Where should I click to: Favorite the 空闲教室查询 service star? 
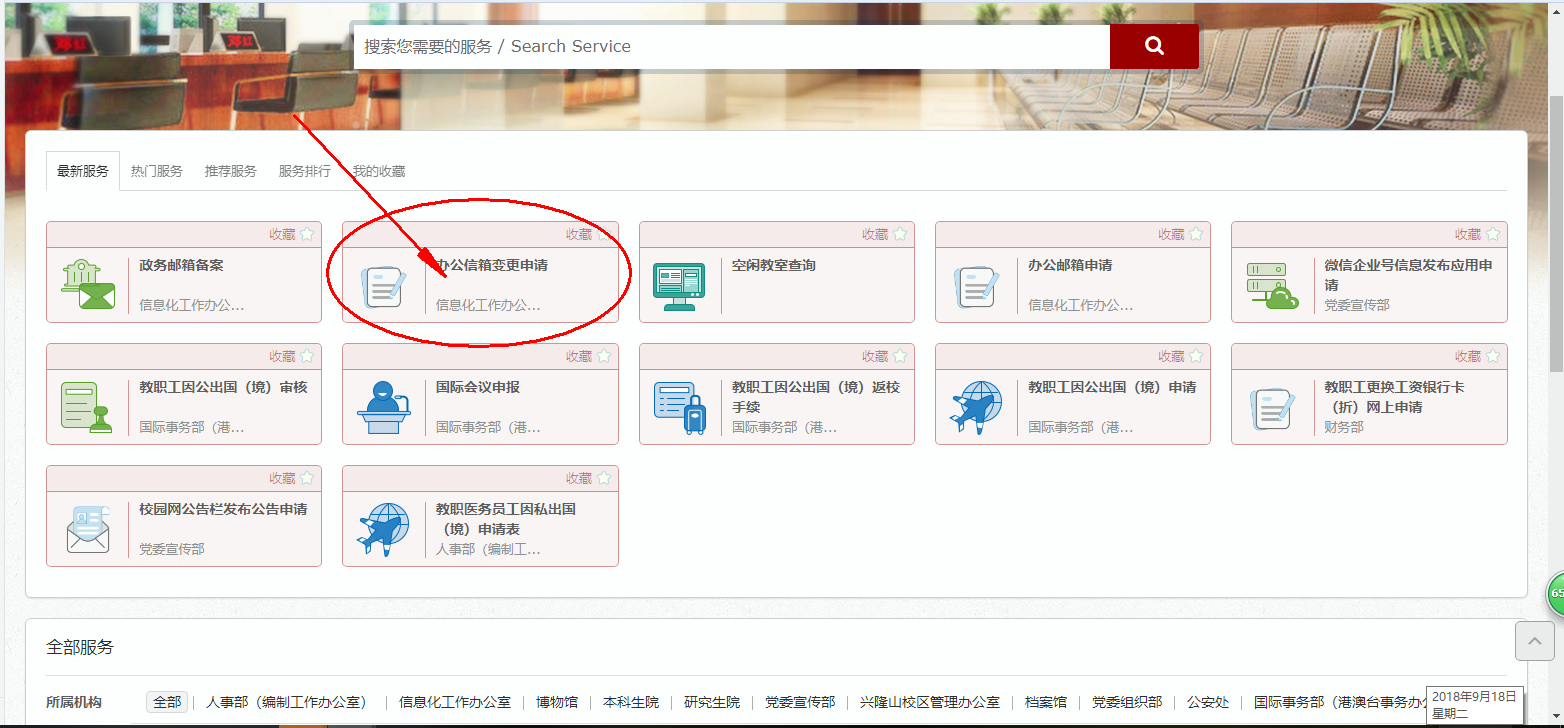click(900, 233)
